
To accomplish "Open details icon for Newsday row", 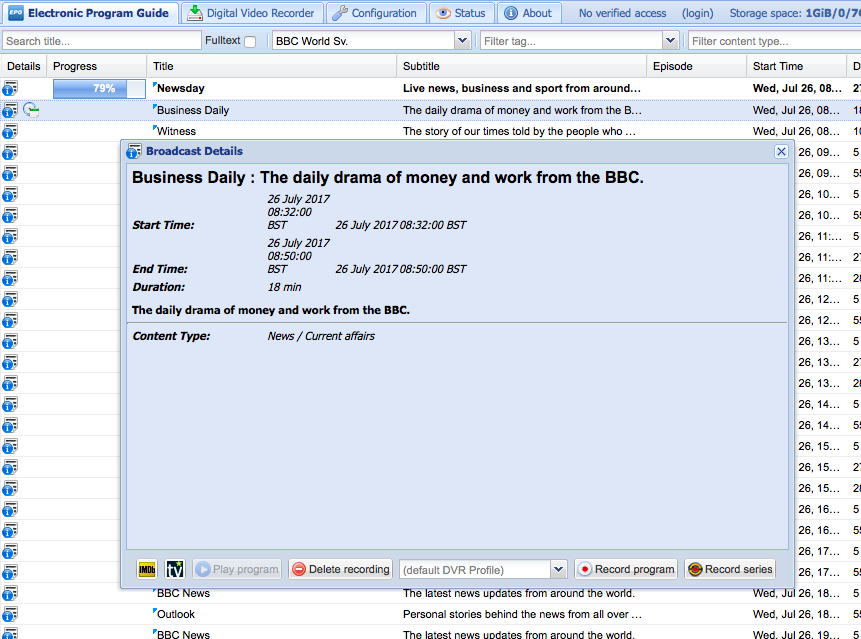I will (10, 89).
